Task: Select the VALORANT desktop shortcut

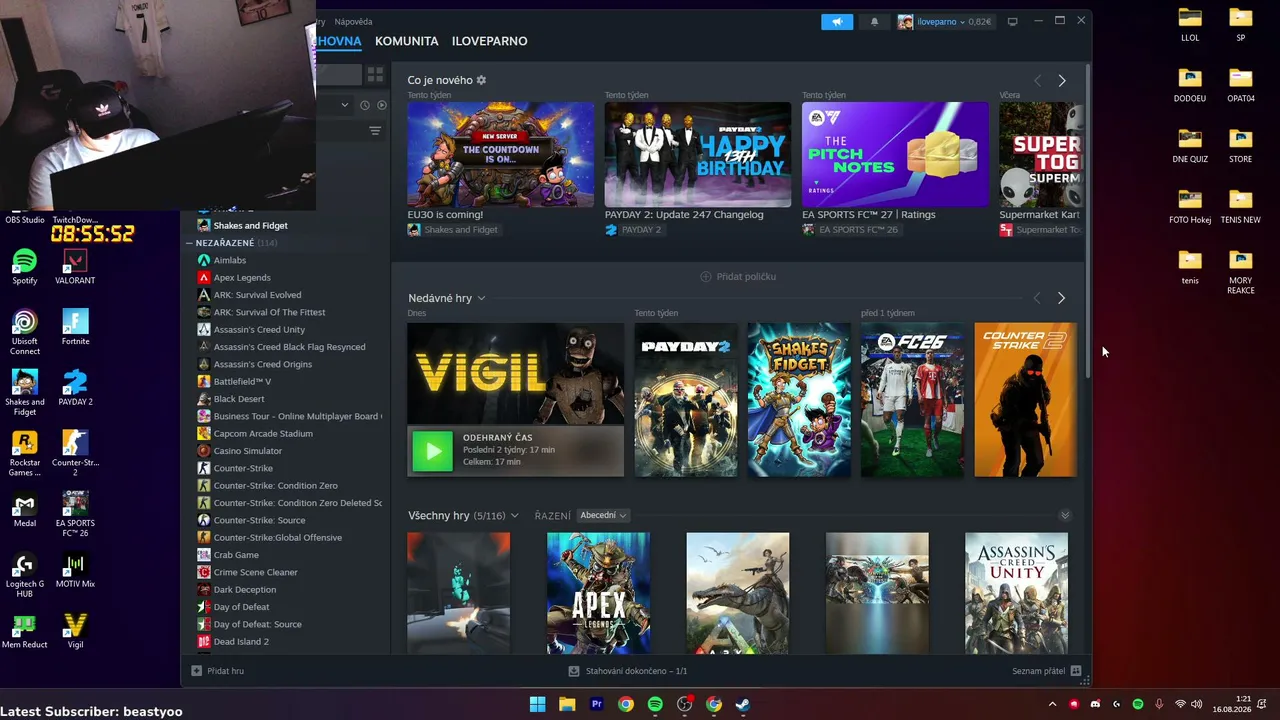Action: [75, 267]
